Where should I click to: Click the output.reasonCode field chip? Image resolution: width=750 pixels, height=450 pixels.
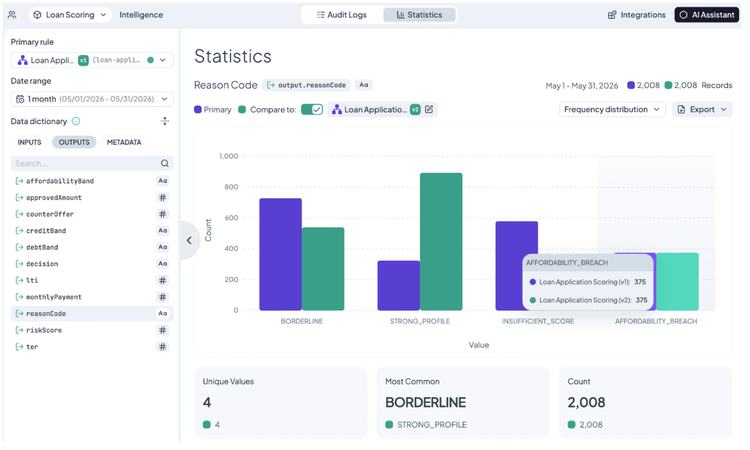[306, 85]
